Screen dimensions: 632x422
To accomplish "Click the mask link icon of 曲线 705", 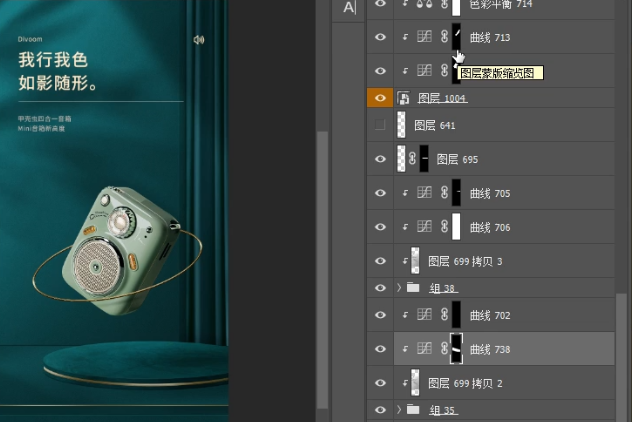I will [444, 193].
